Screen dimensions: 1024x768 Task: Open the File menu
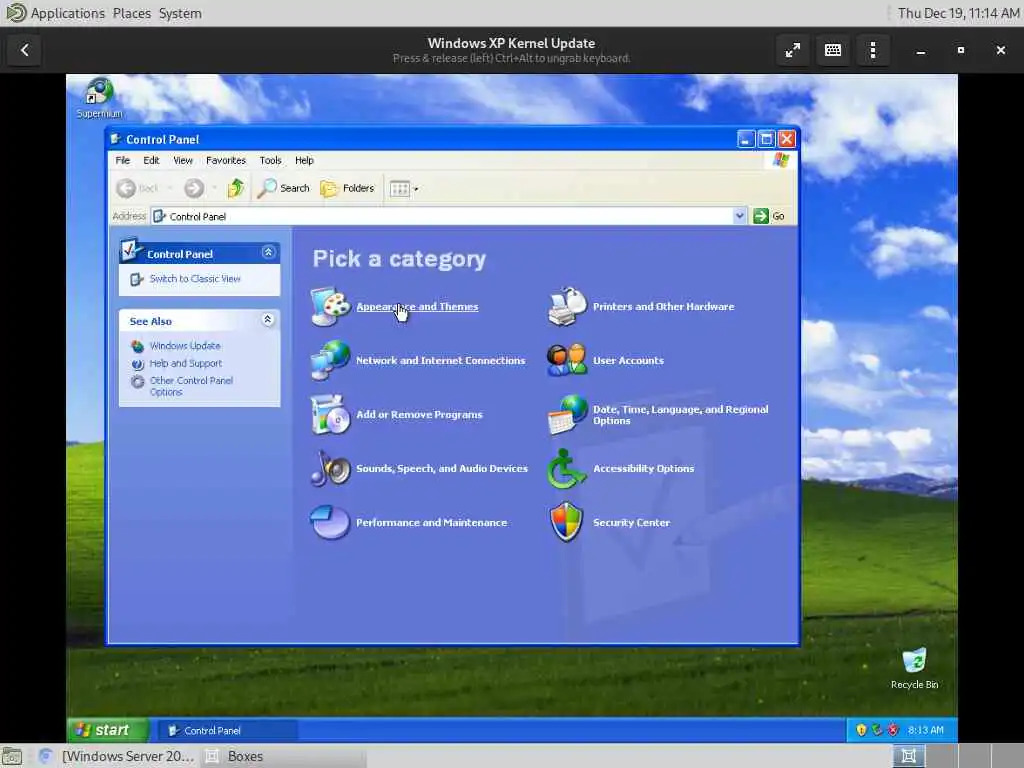[122, 160]
